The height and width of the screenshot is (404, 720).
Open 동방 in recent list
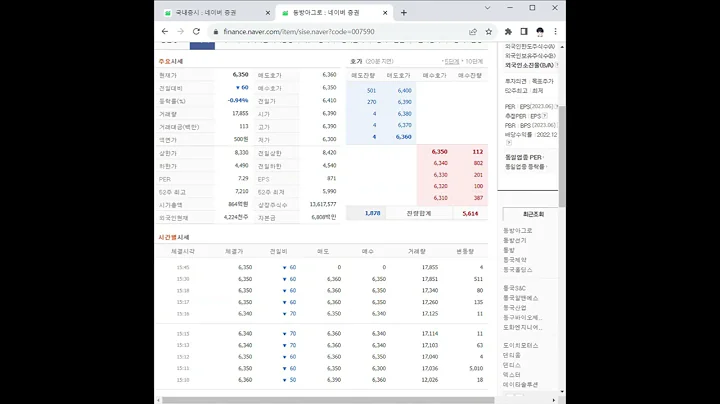pyautogui.click(x=509, y=250)
